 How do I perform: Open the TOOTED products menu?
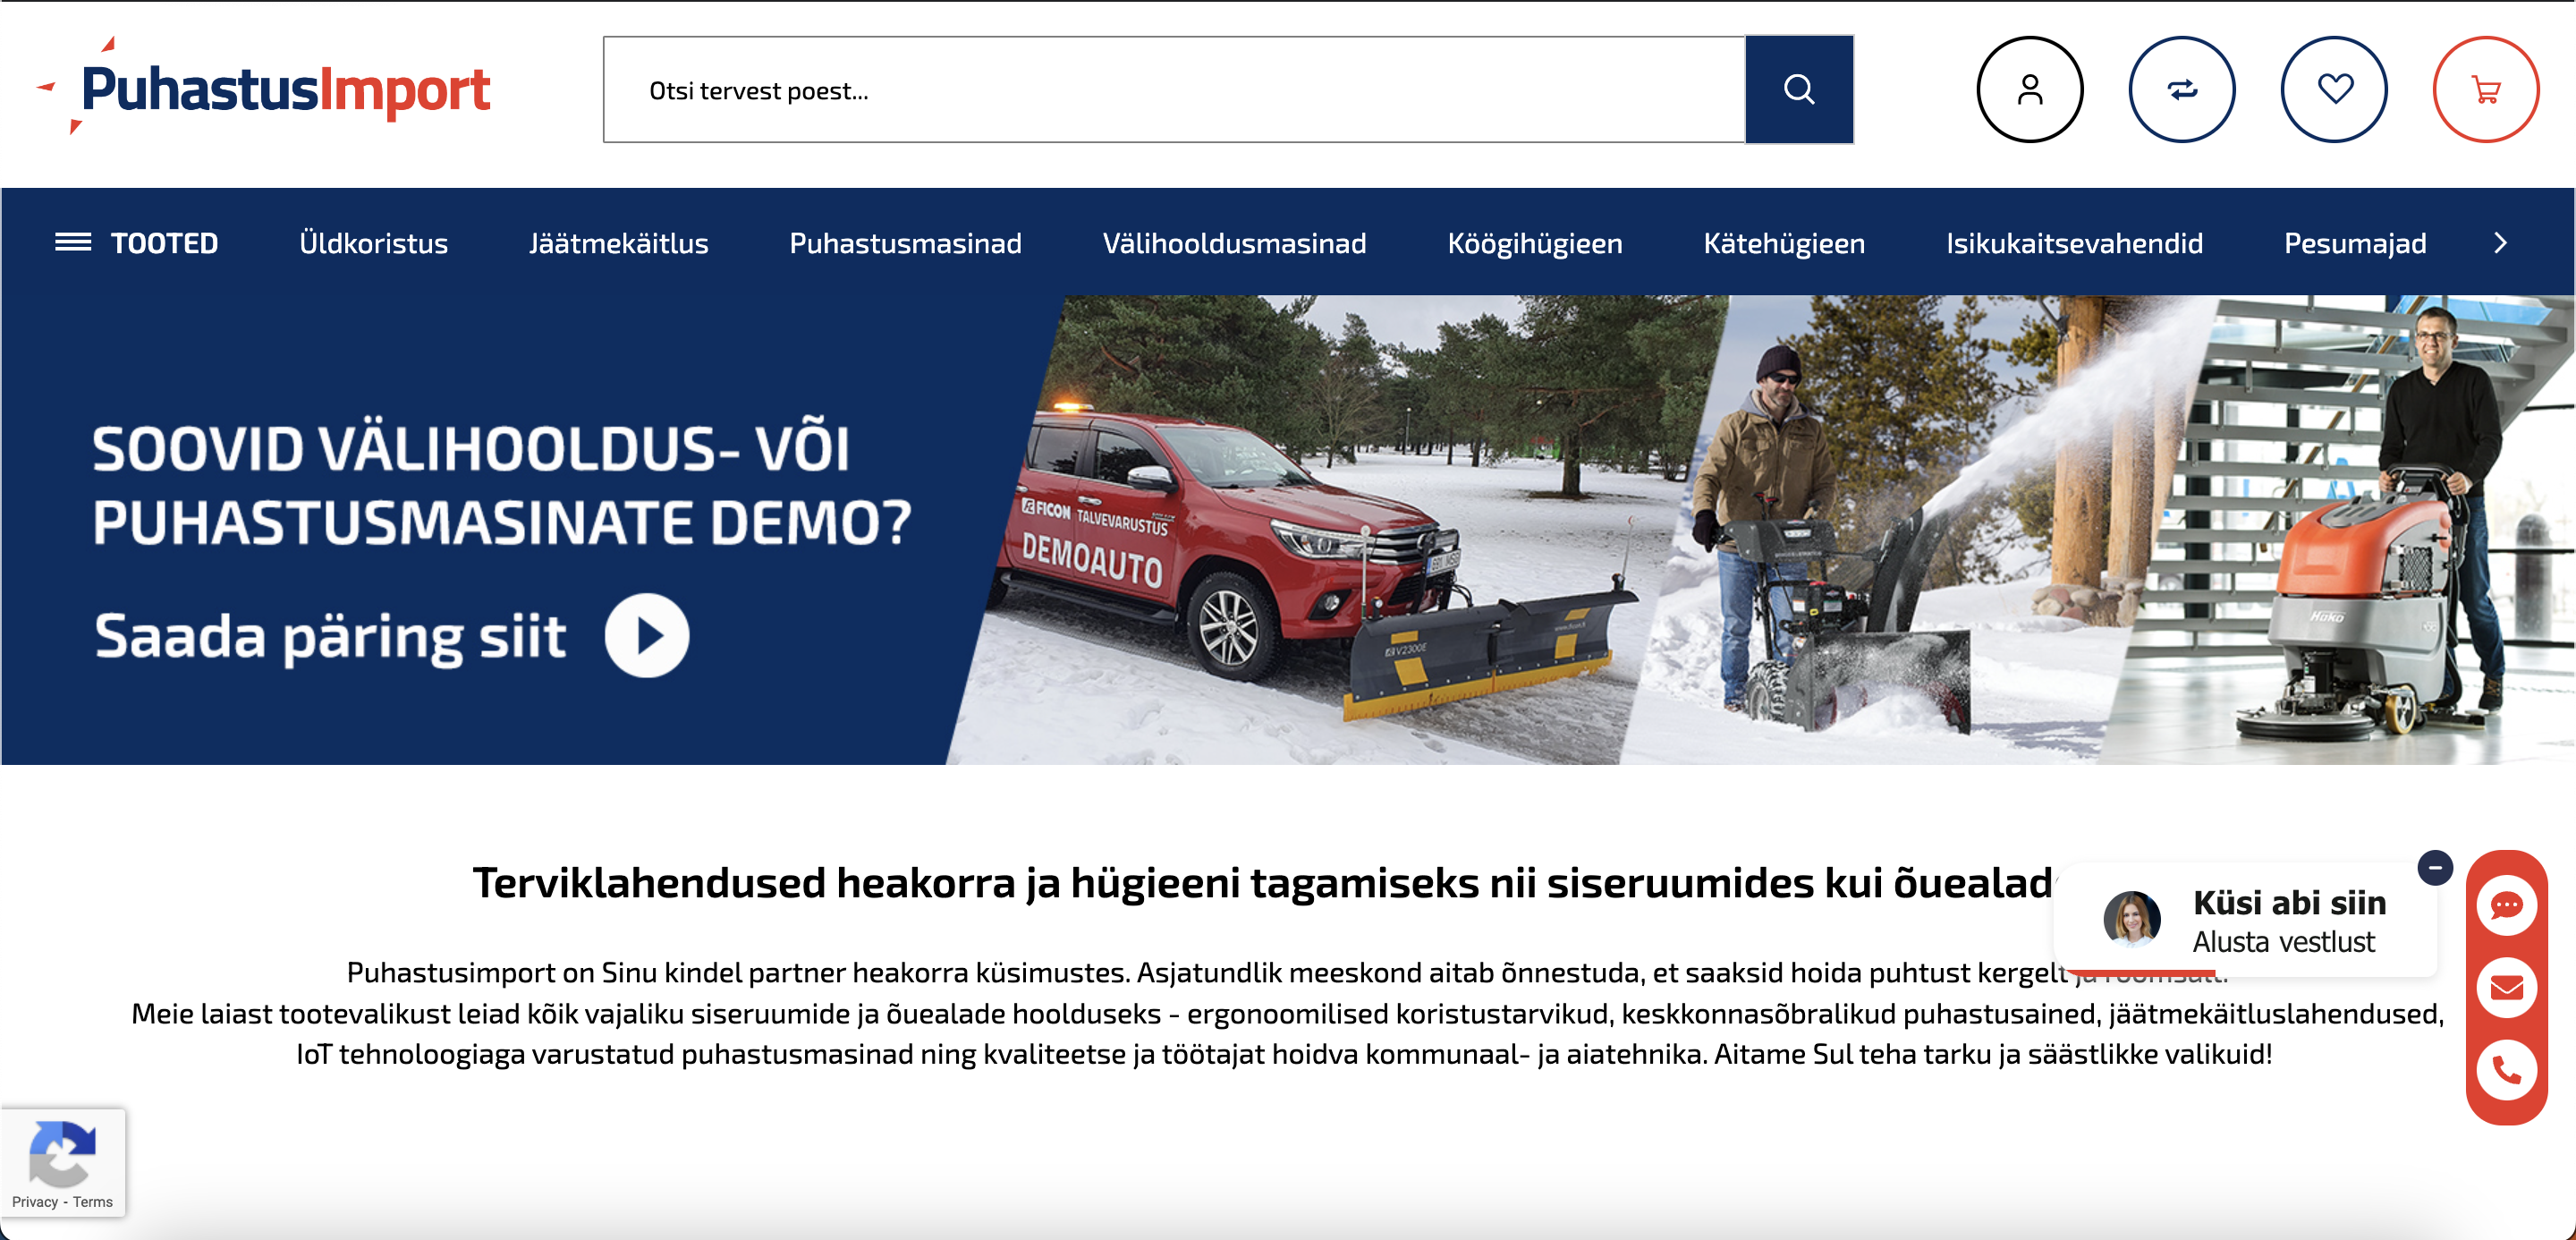tap(164, 243)
